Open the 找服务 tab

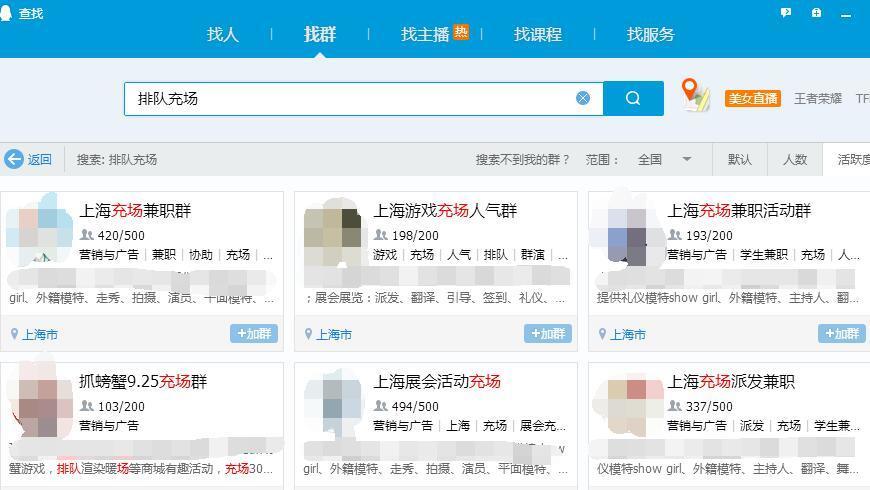[x=650, y=34]
